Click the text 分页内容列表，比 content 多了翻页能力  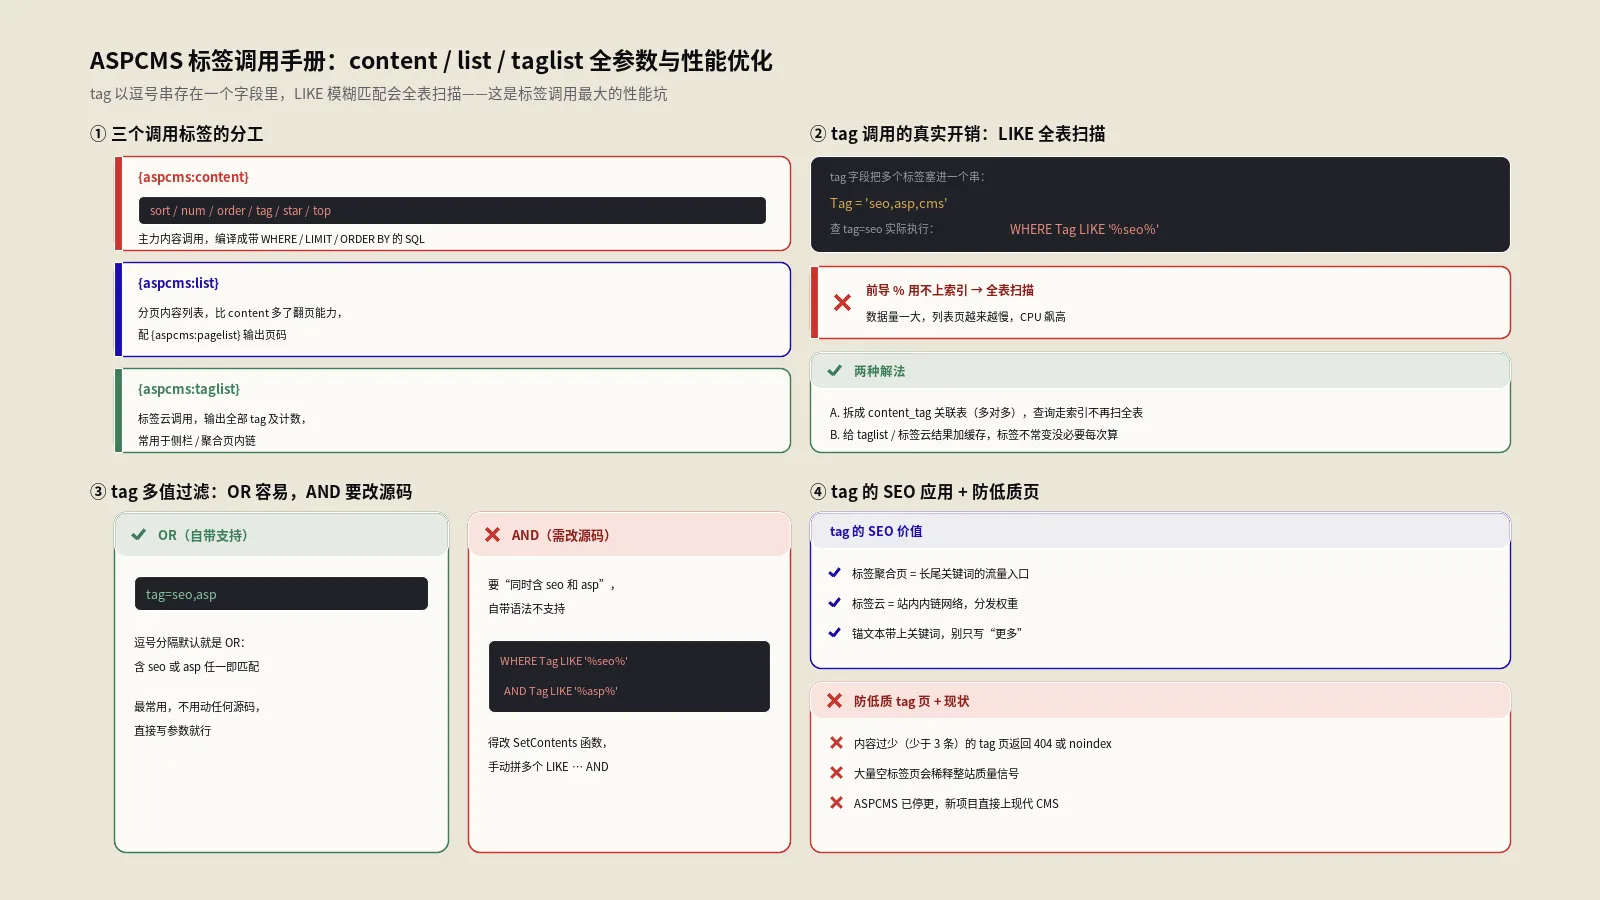coord(241,313)
